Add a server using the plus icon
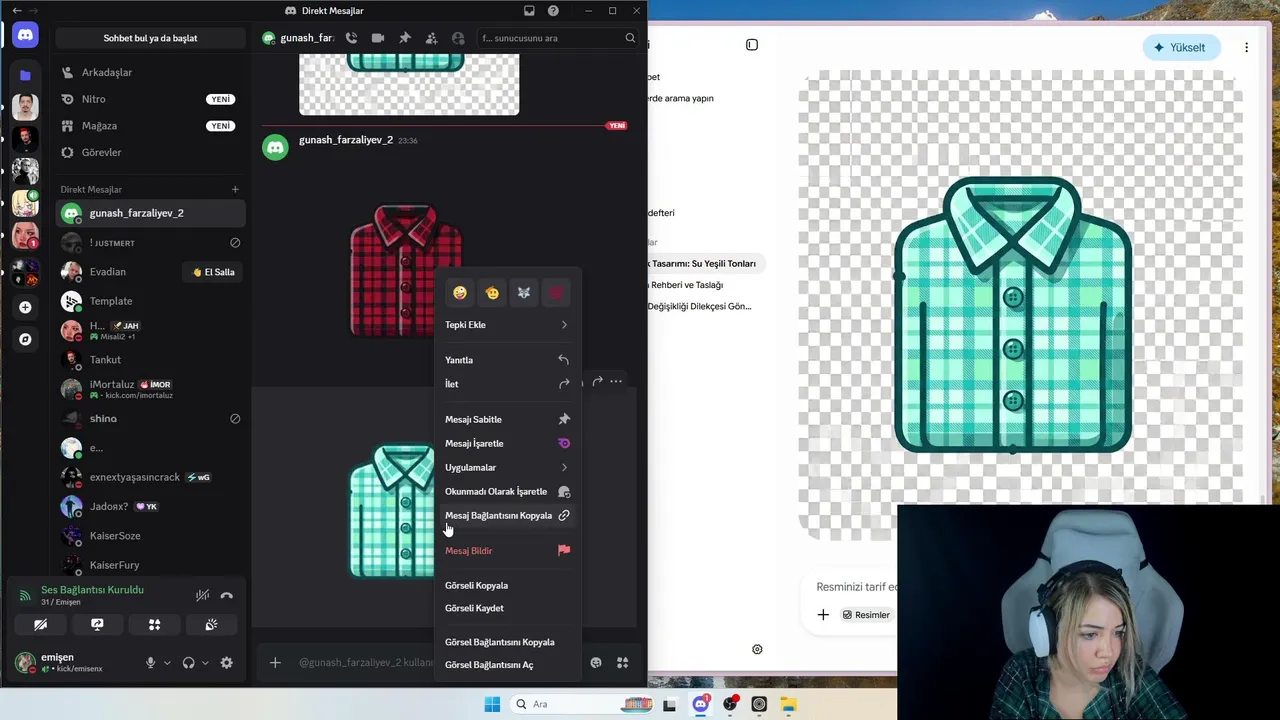Viewport: 1280px width, 720px height. (x=25, y=307)
